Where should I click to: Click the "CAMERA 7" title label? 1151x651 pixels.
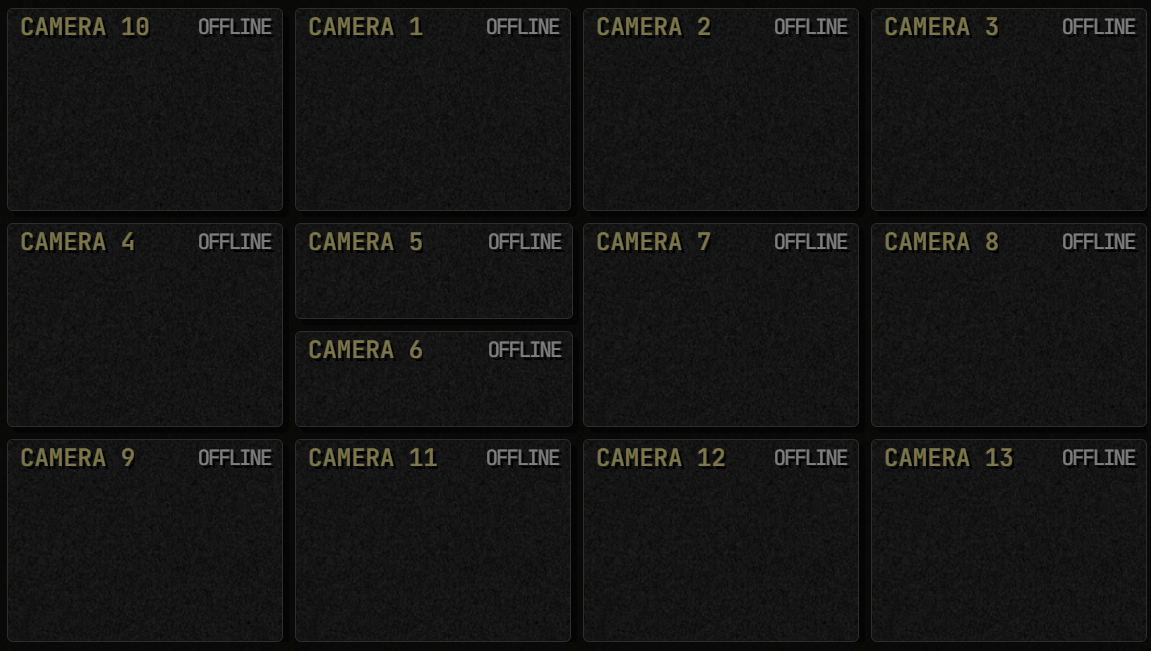(x=653, y=242)
